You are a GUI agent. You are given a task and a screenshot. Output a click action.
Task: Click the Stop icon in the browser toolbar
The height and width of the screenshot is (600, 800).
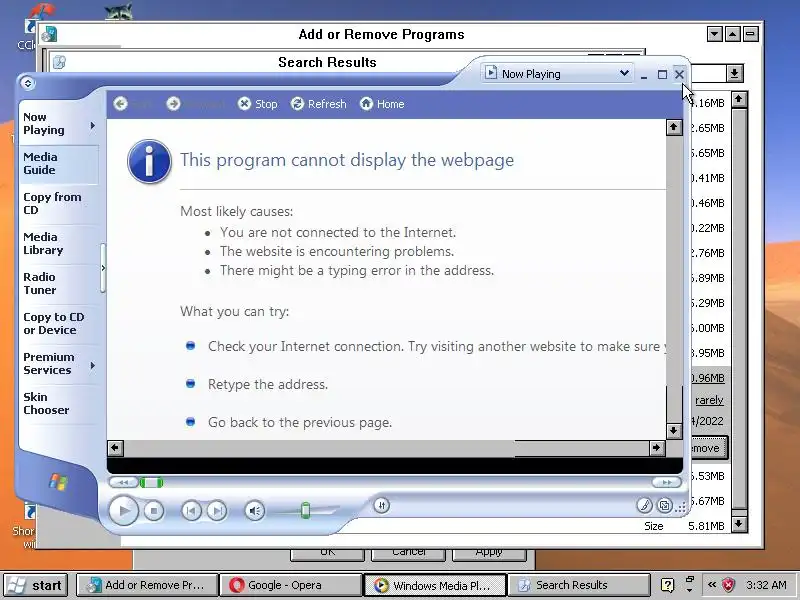[244, 104]
